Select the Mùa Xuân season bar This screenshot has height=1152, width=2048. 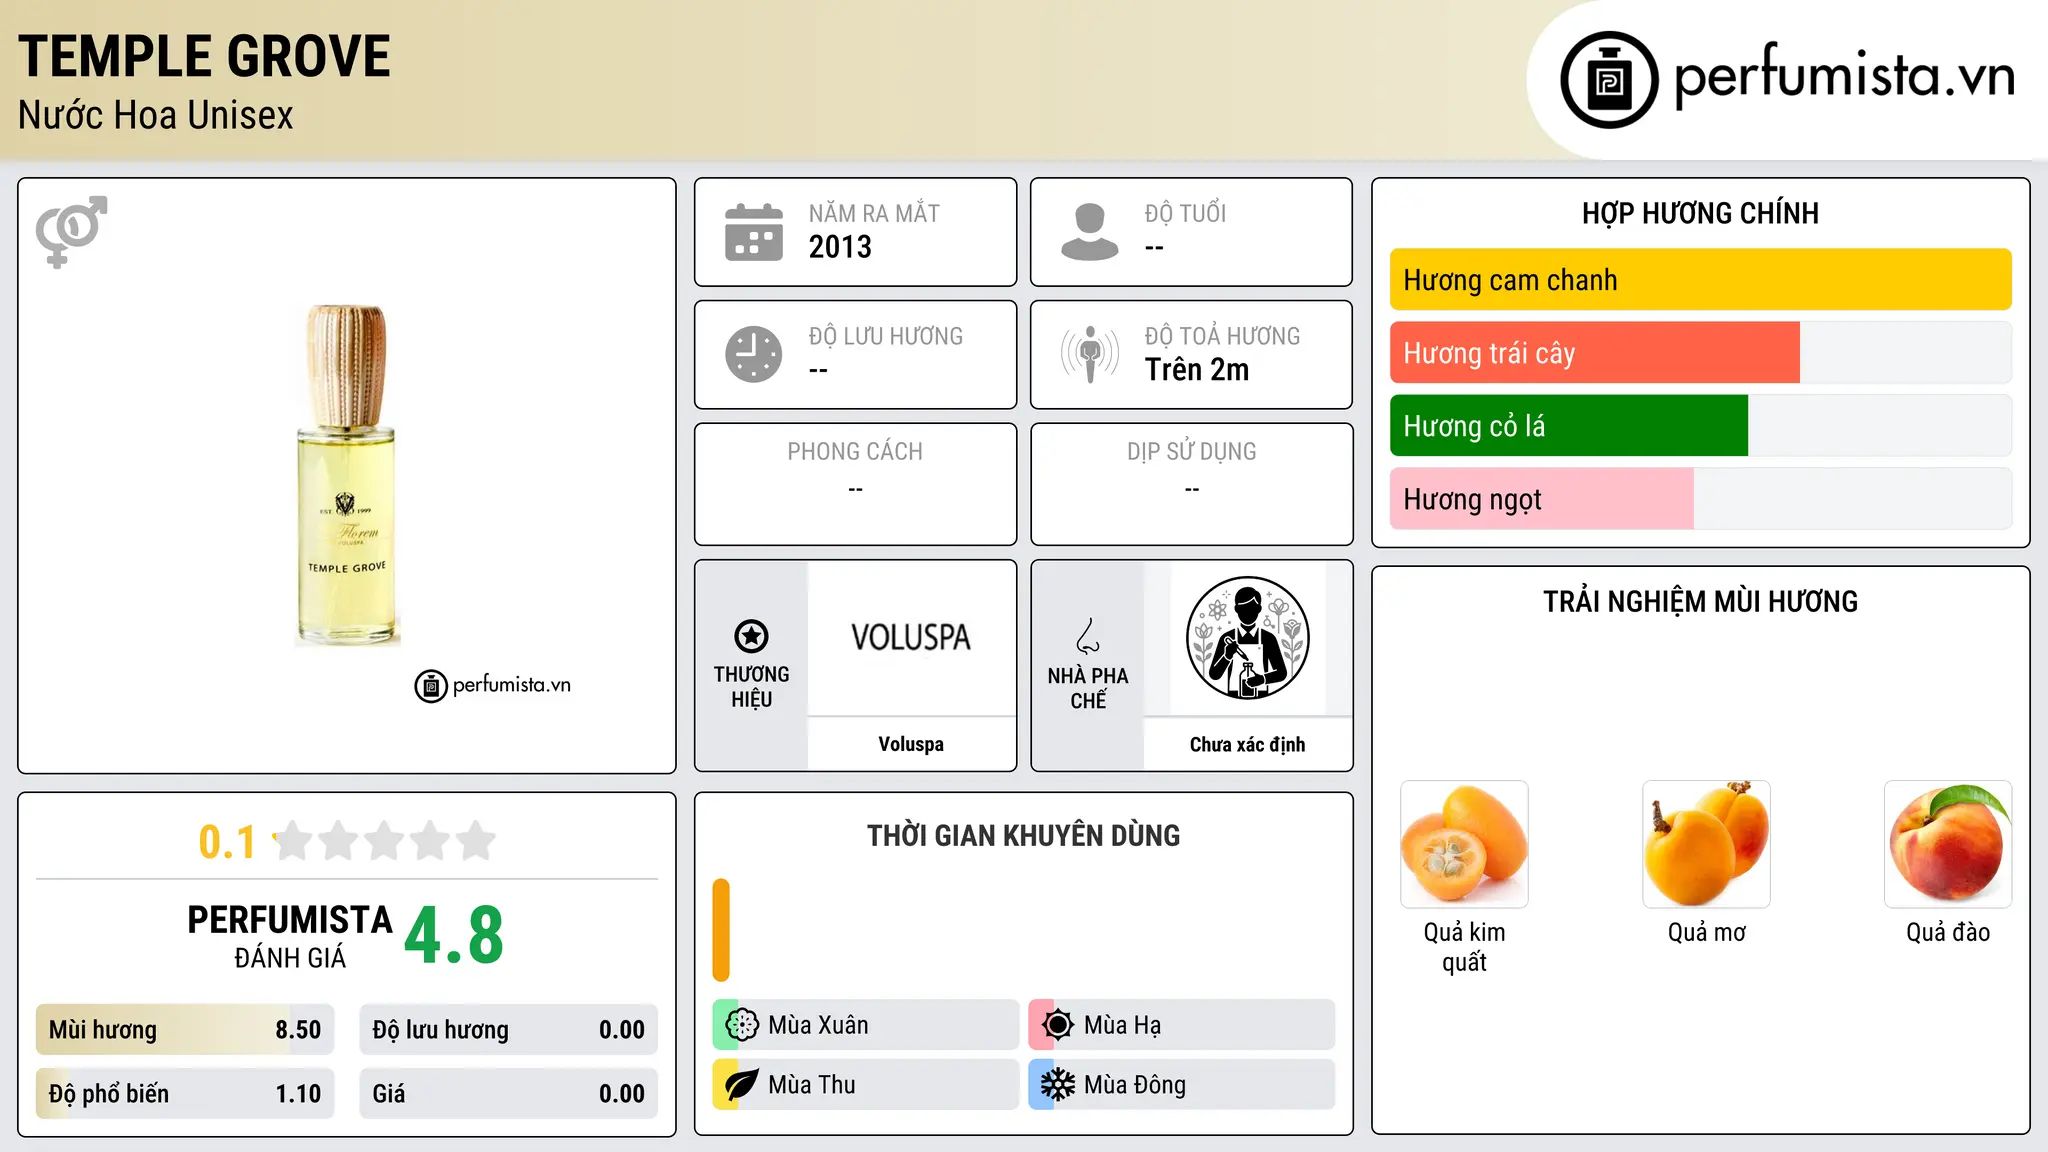pyautogui.click(x=866, y=1025)
